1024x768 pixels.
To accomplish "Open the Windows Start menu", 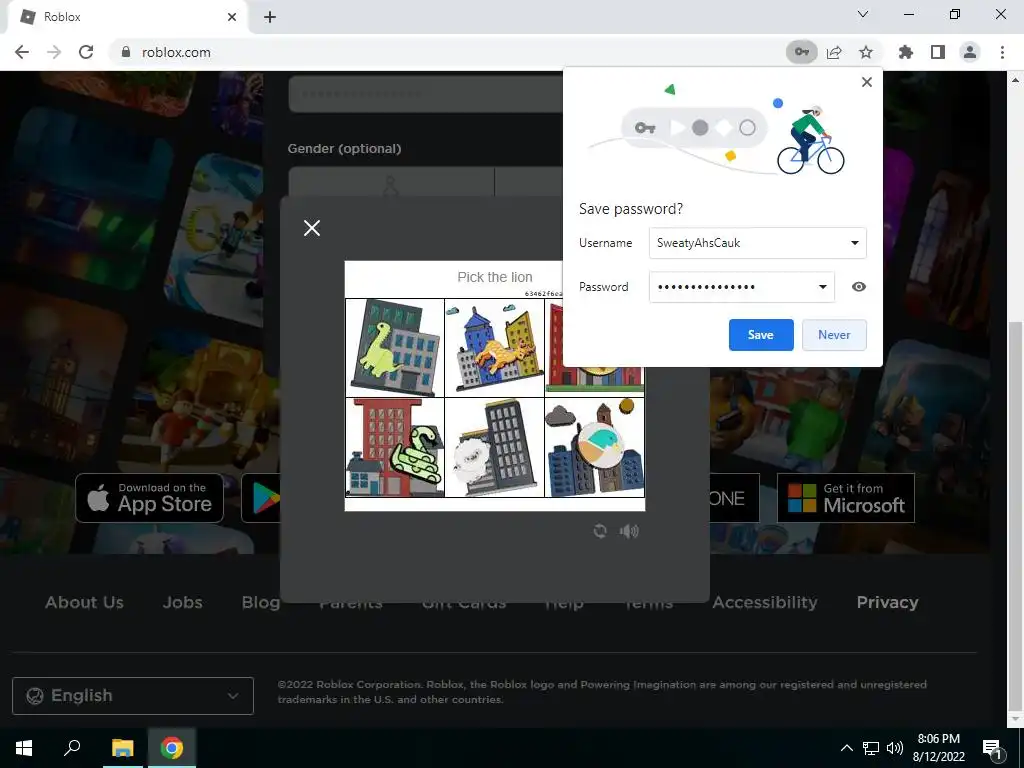I will tap(24, 748).
